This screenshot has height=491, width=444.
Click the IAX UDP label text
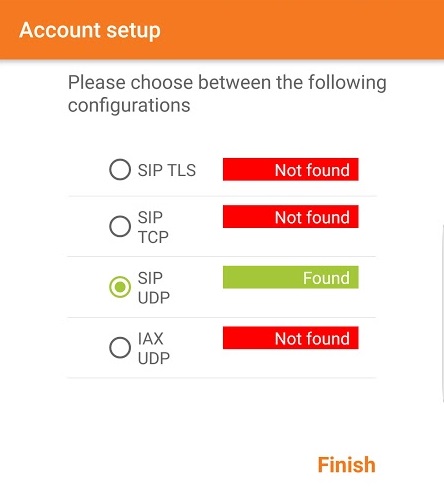click(x=154, y=348)
